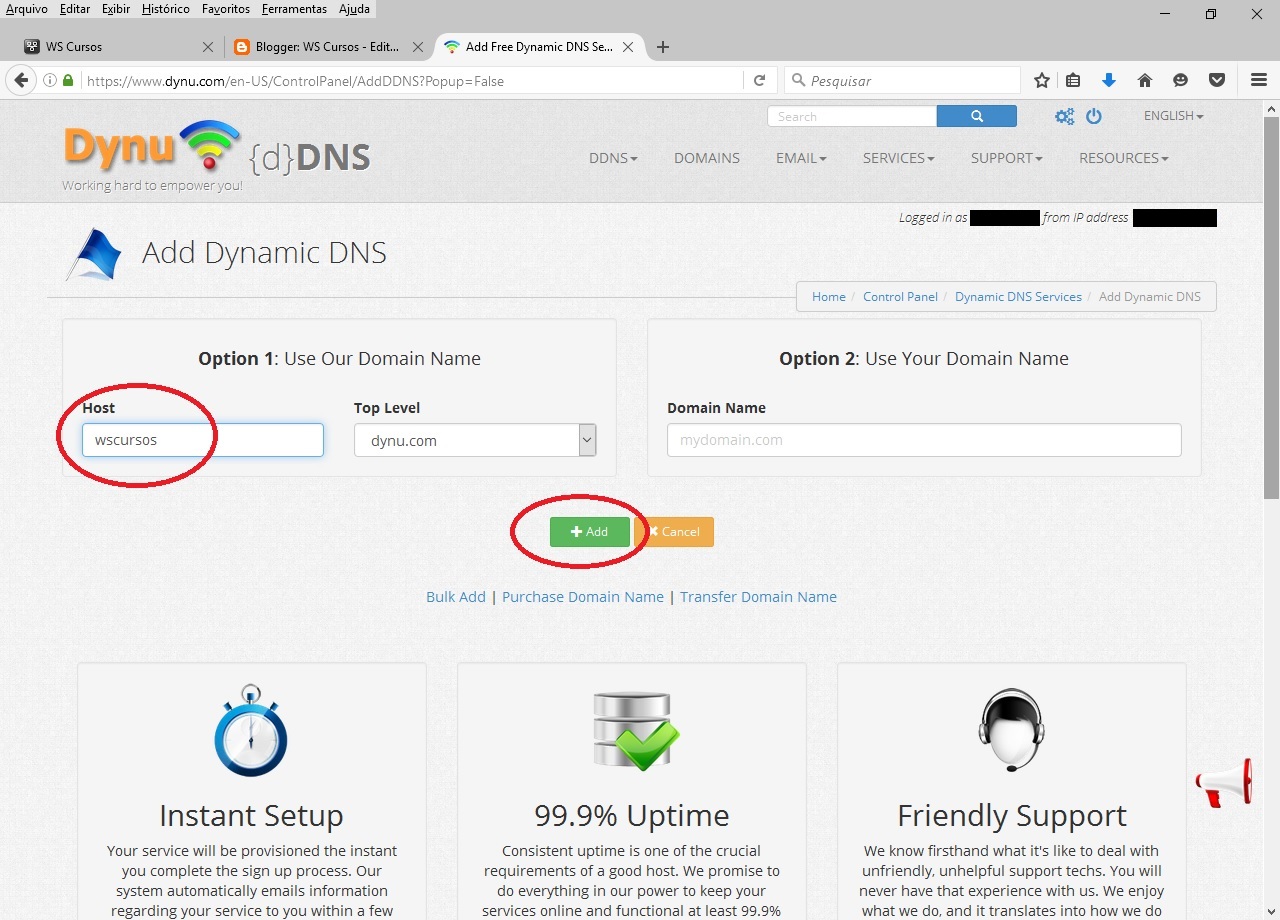Open the Favoritos menu
The image size is (1280, 920).
226,9
